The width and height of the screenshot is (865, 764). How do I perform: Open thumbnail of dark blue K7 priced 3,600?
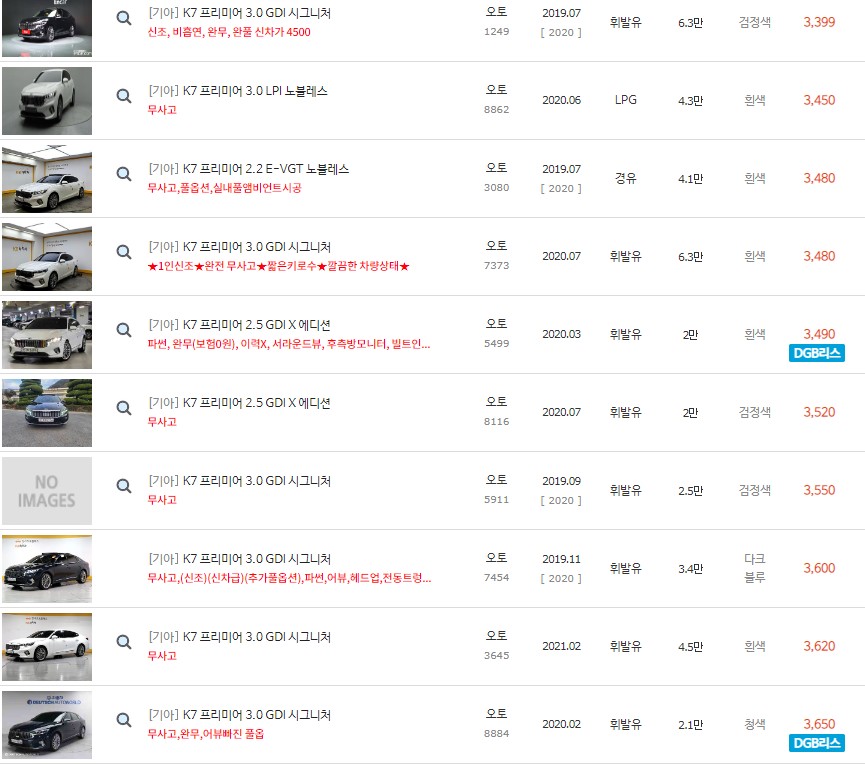47,569
